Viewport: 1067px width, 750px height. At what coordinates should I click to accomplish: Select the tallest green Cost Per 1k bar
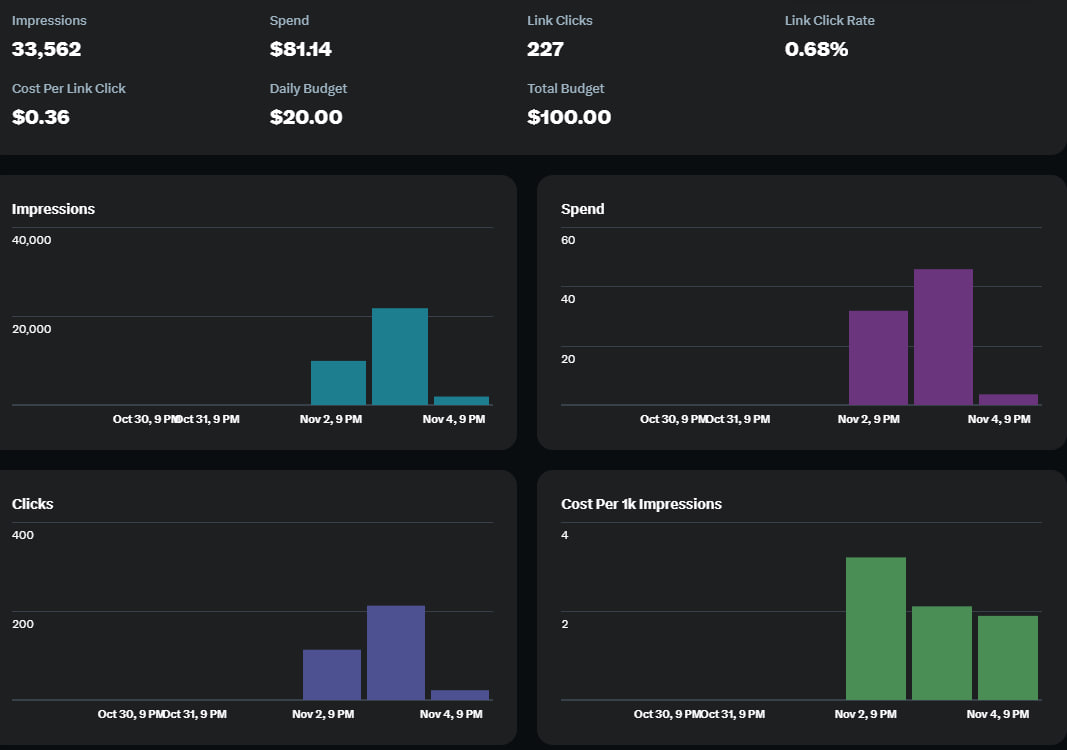point(876,628)
